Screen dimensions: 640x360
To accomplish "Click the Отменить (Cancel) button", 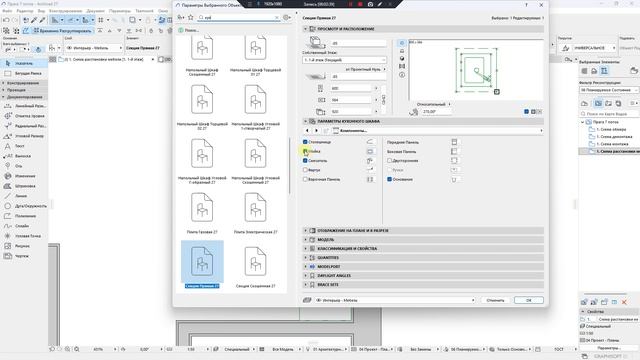I will coord(496,300).
